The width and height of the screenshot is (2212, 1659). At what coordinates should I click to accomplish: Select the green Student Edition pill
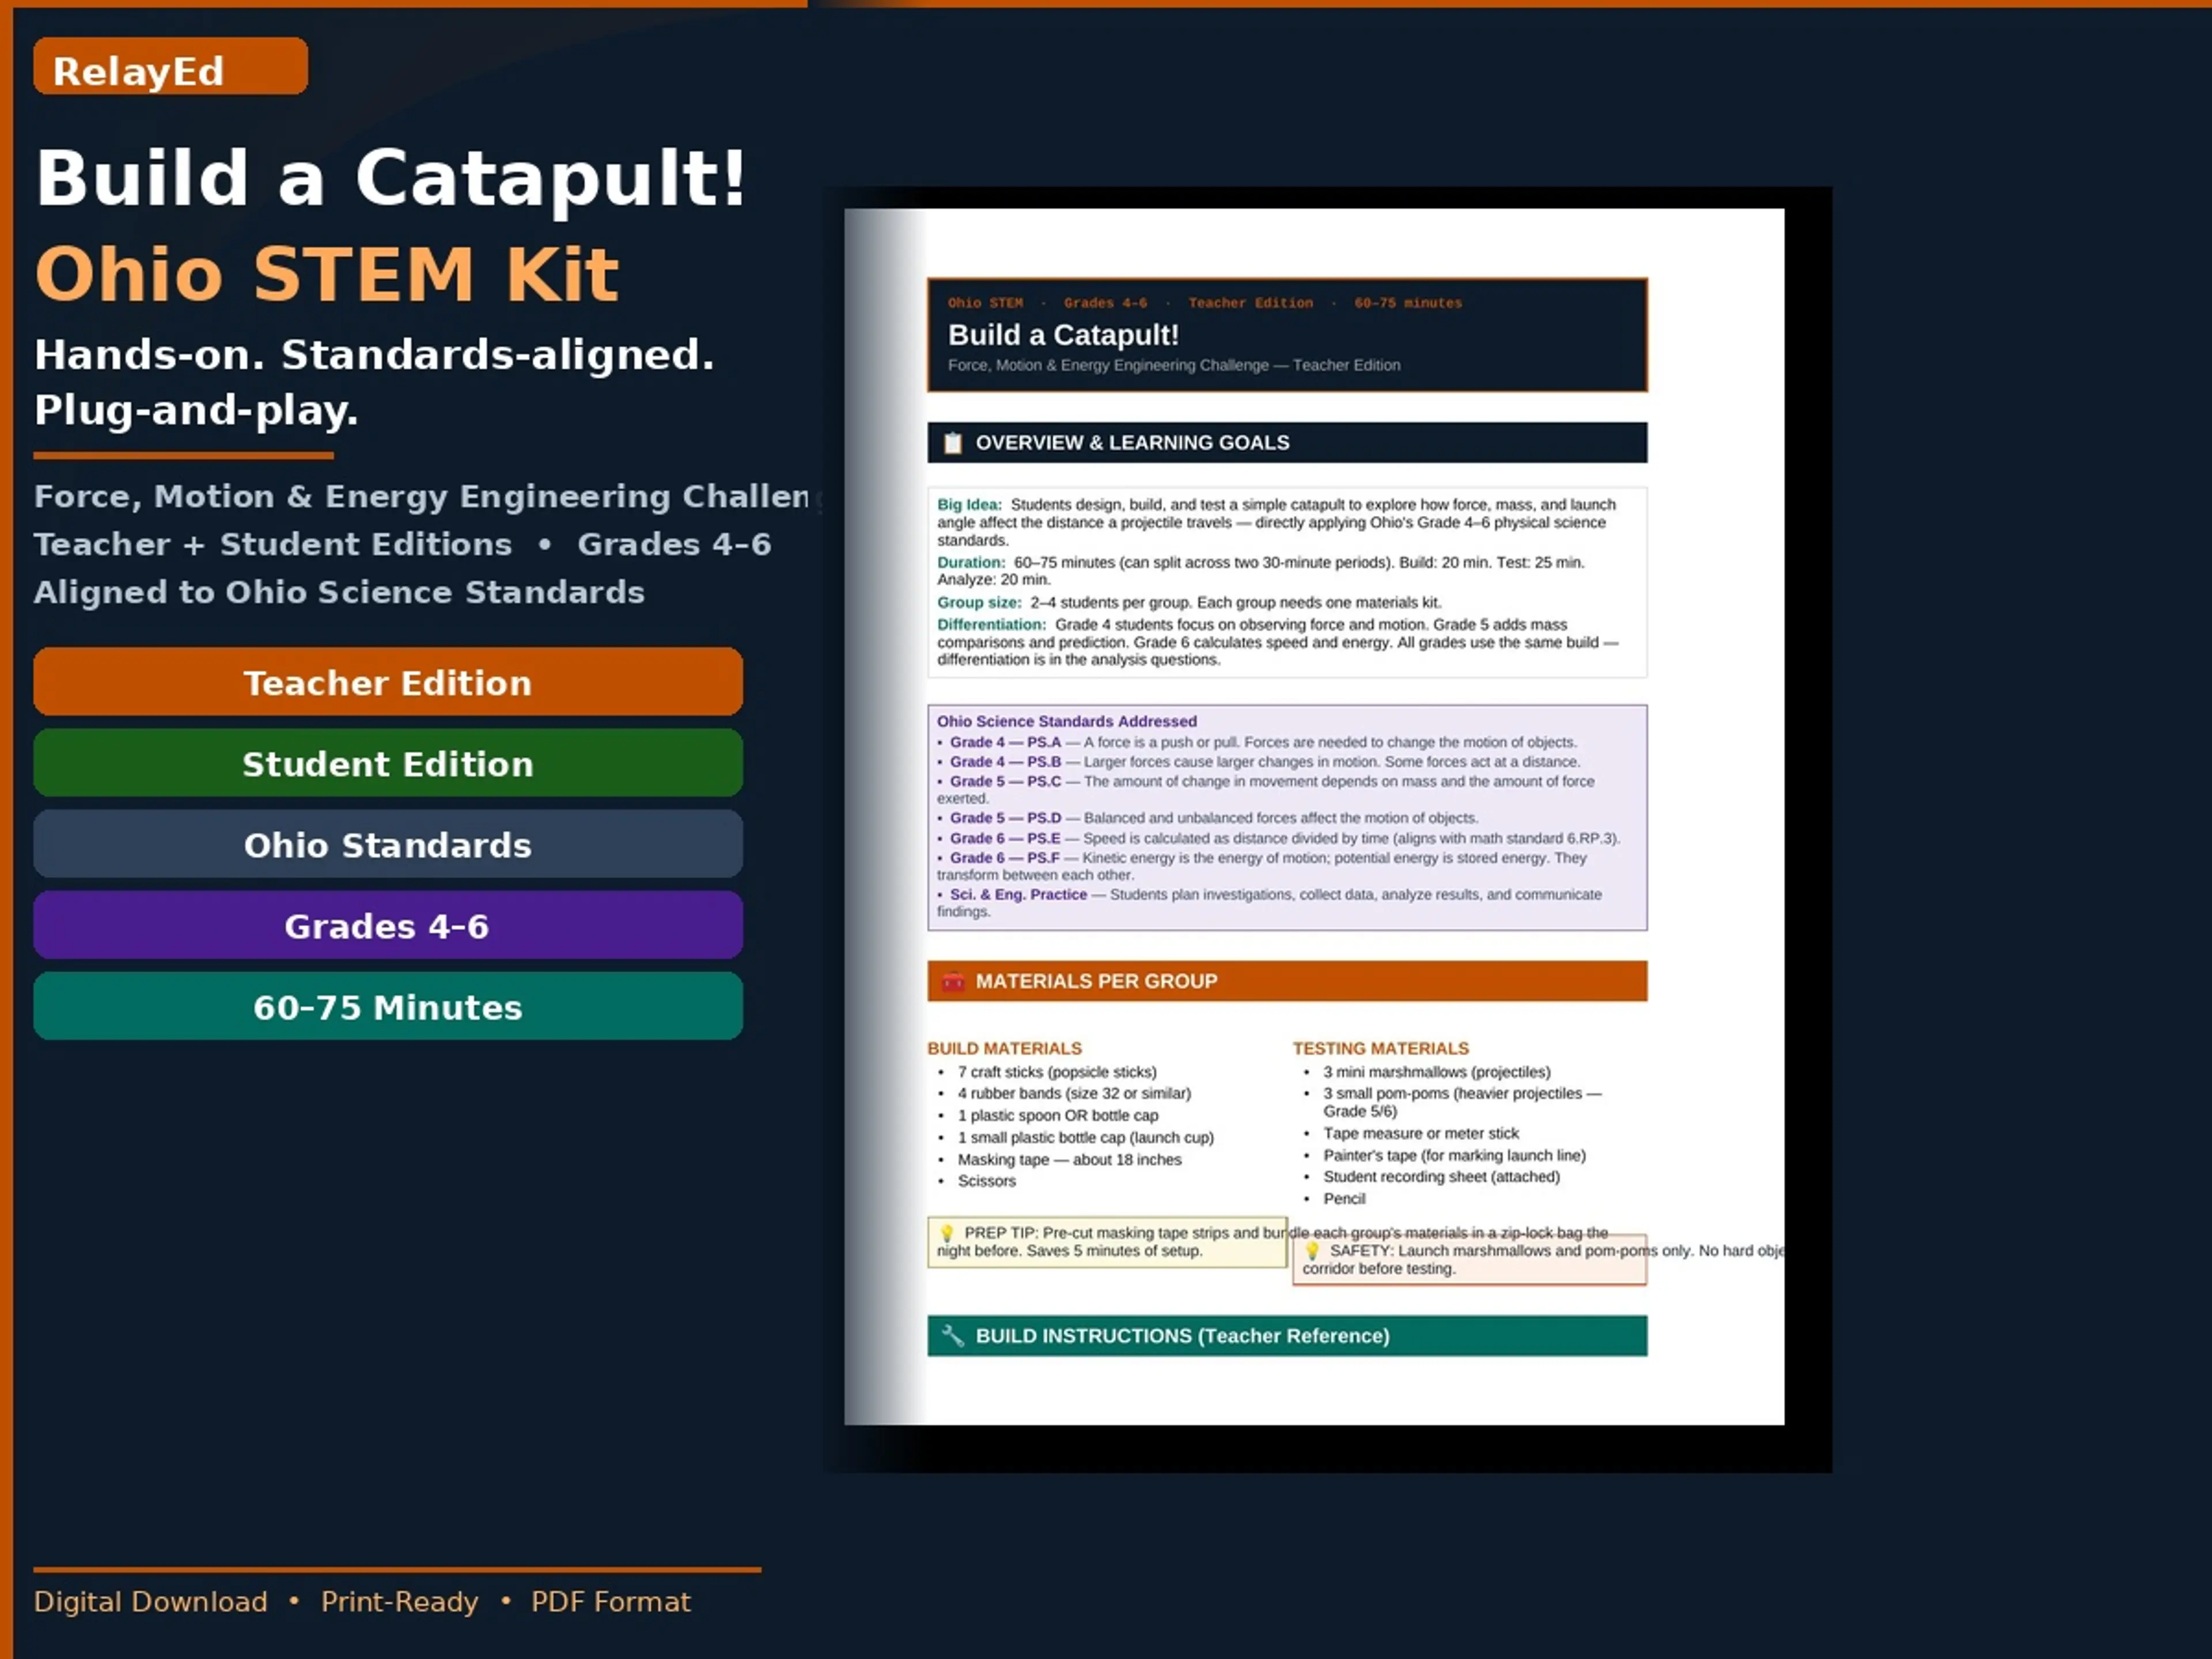click(x=387, y=763)
